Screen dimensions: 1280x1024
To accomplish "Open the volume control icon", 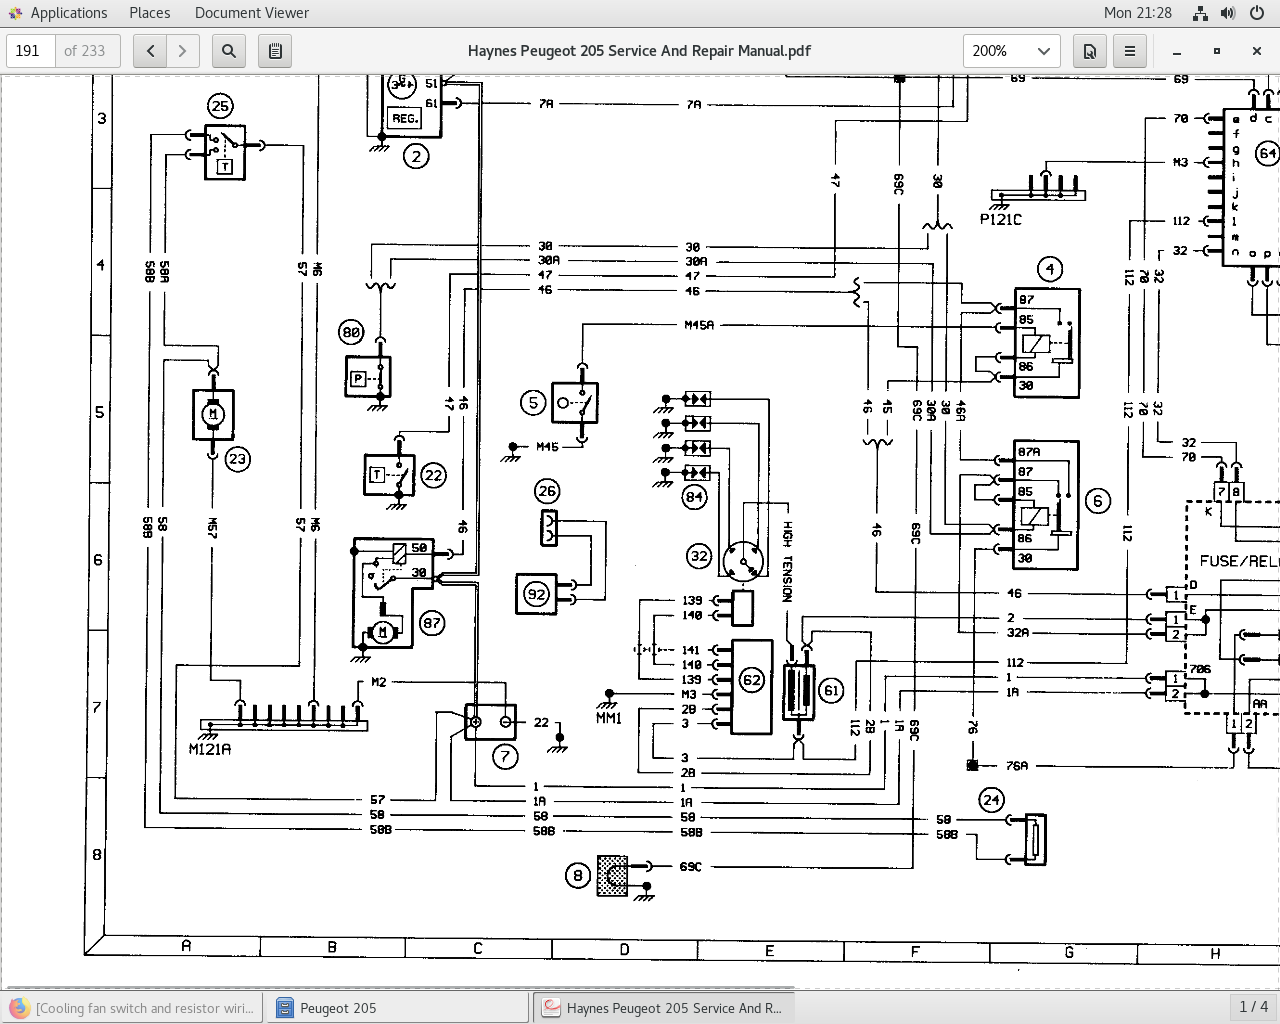I will click(1228, 13).
